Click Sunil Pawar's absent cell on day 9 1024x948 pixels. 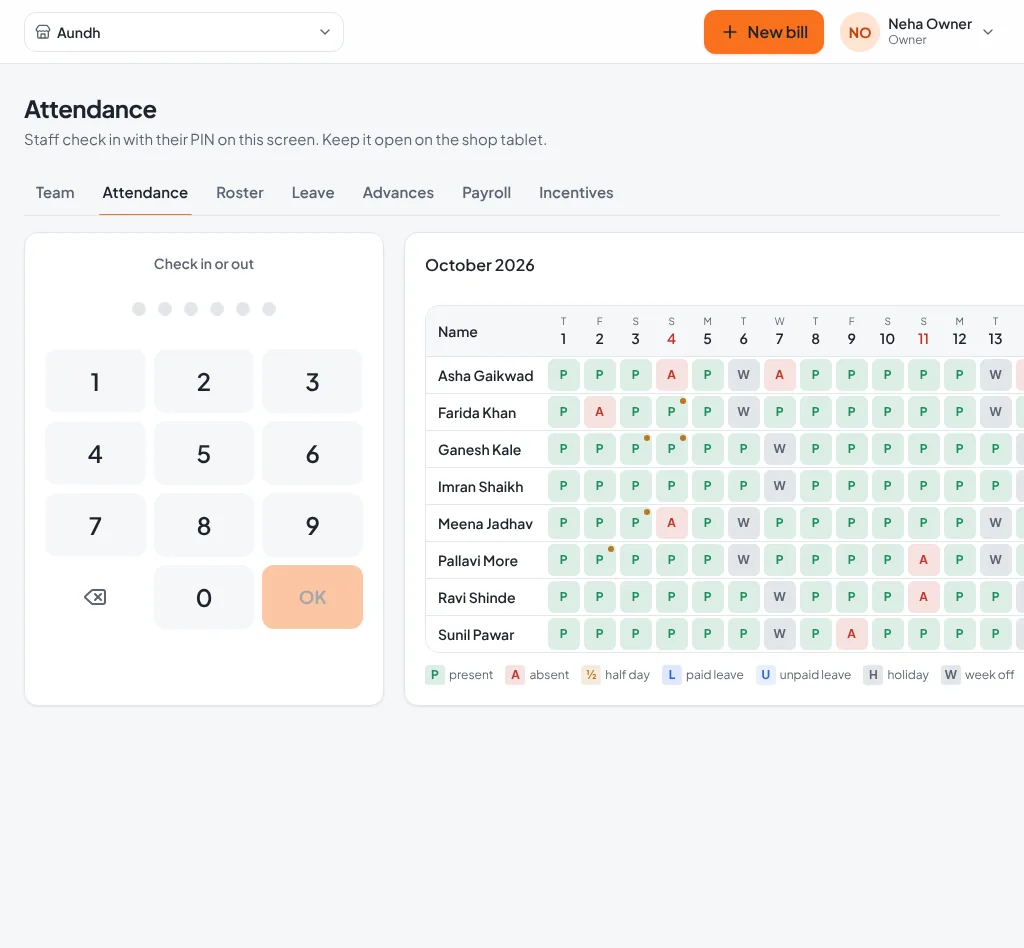852,634
